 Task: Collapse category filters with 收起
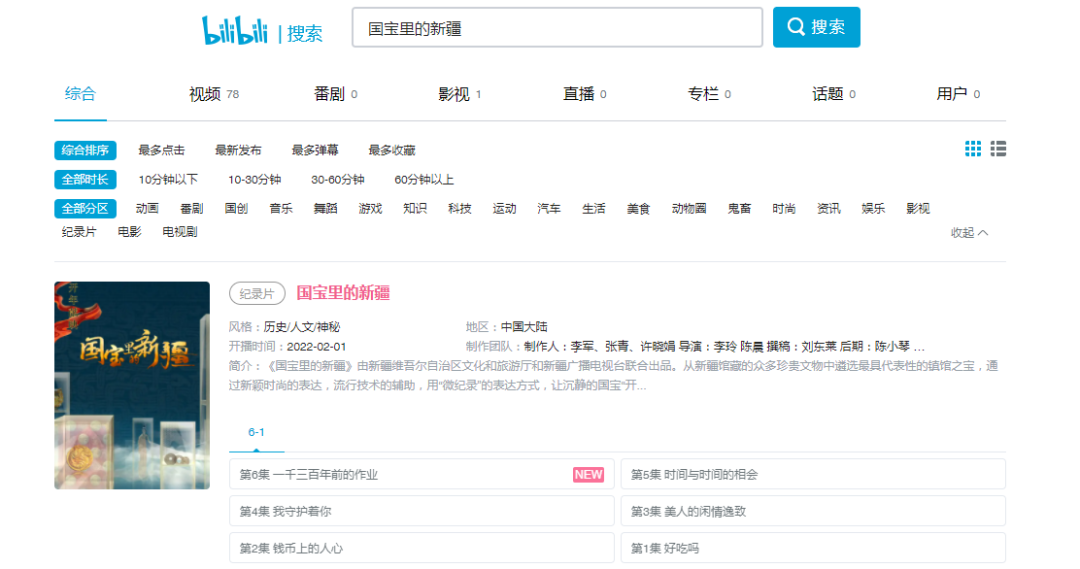[969, 232]
